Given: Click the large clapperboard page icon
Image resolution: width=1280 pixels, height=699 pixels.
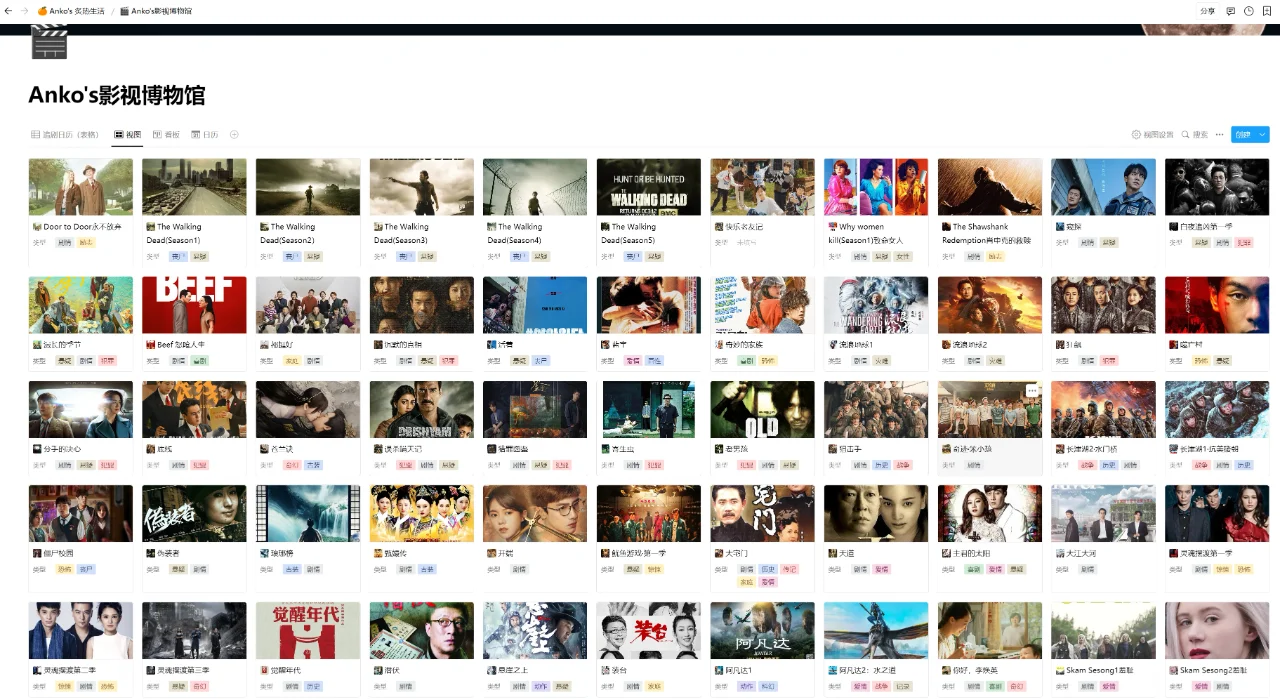Looking at the screenshot, I should [x=49, y=42].
